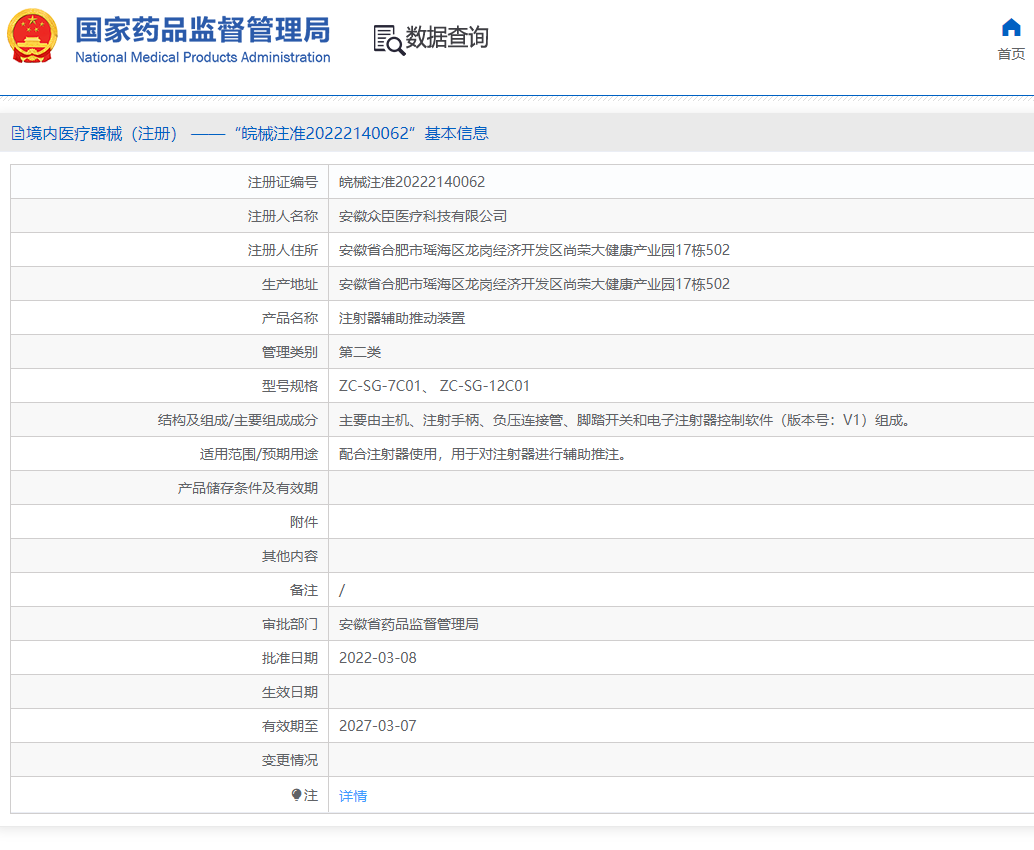Screen dimensions: 1034x850
Task: Click the 产品储存条件及有效期 label
Action: [248, 488]
